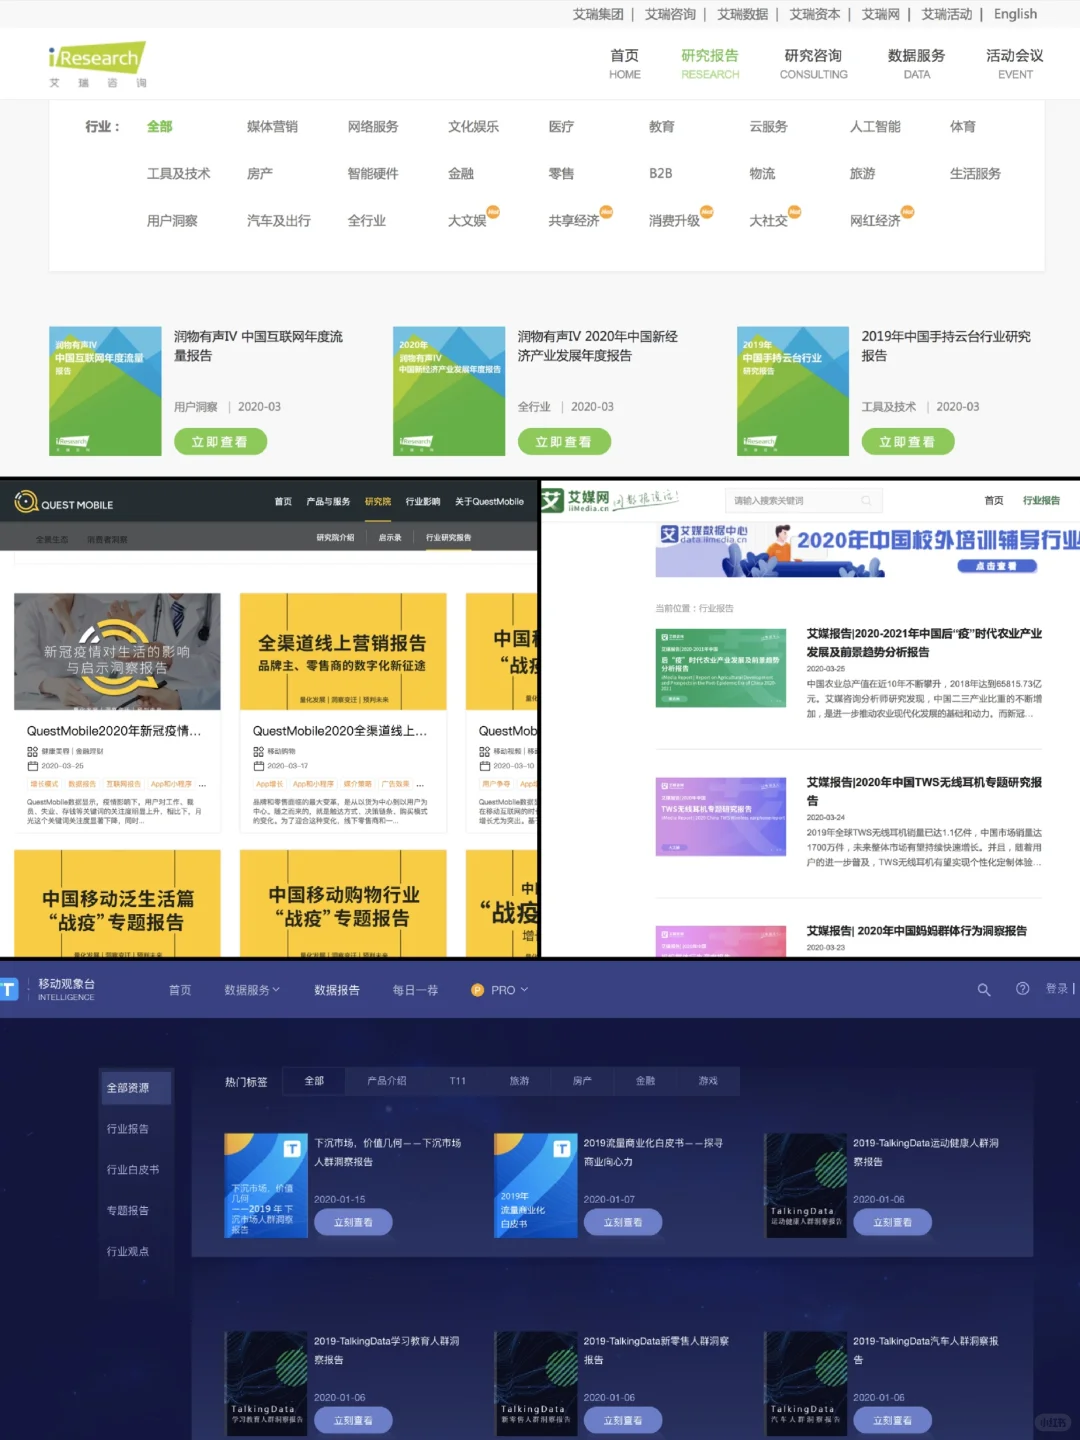This screenshot has height=1440, width=1080.
Task: Go to 首页 HOME in iResearch
Action: click(625, 64)
